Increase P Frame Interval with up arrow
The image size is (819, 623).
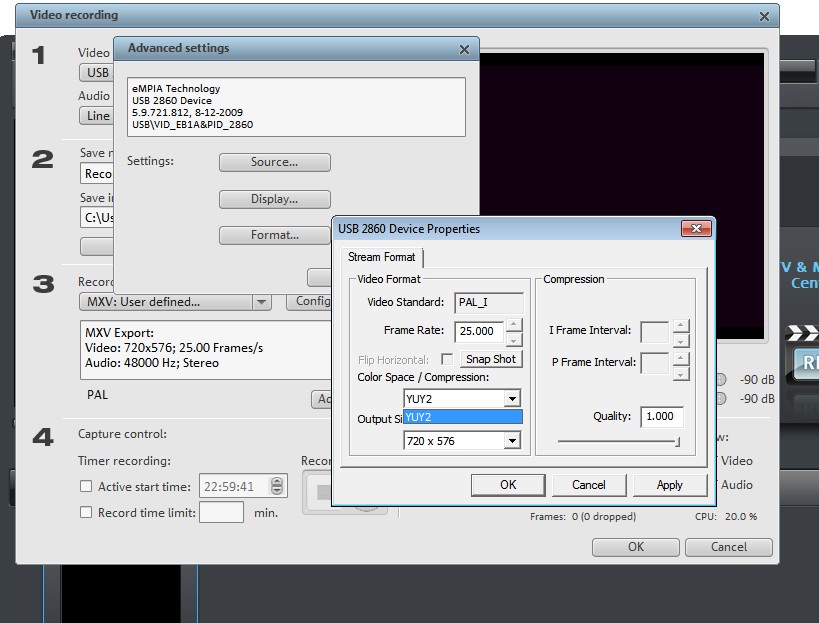click(x=681, y=358)
